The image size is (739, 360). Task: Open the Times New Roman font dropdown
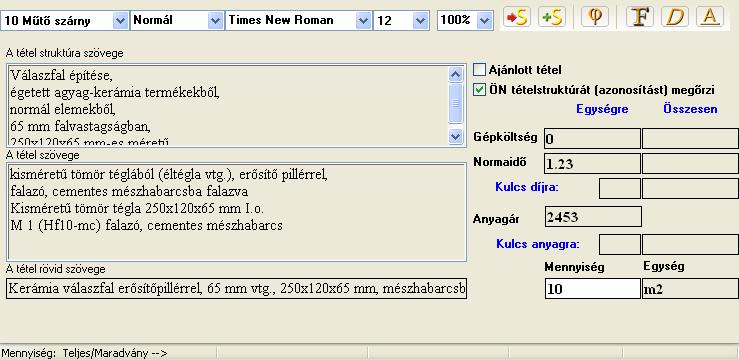(363, 21)
